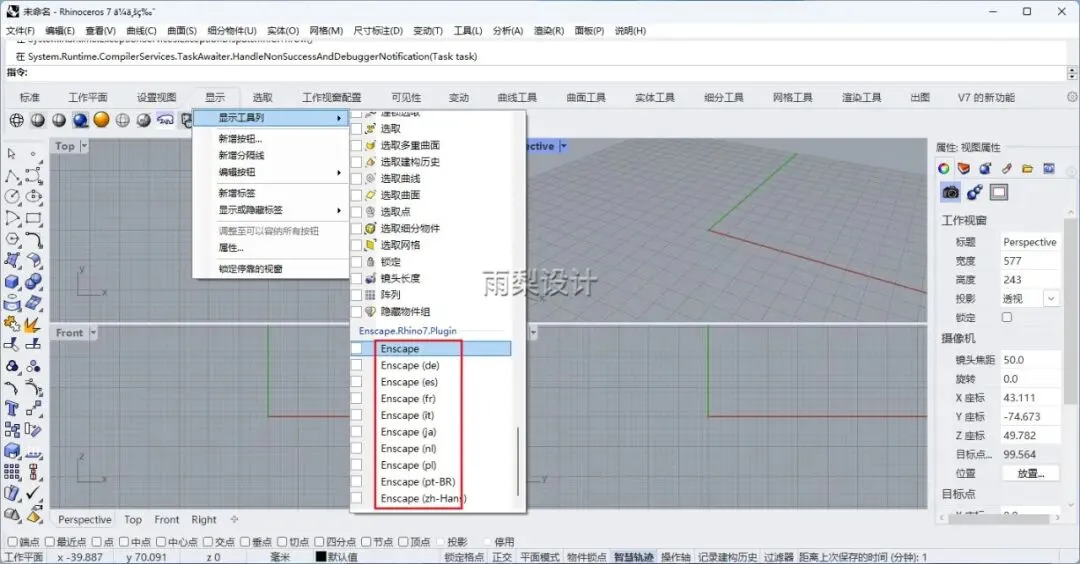Select the Text object T tool
This screenshot has width=1080, height=564.
[x=12, y=409]
